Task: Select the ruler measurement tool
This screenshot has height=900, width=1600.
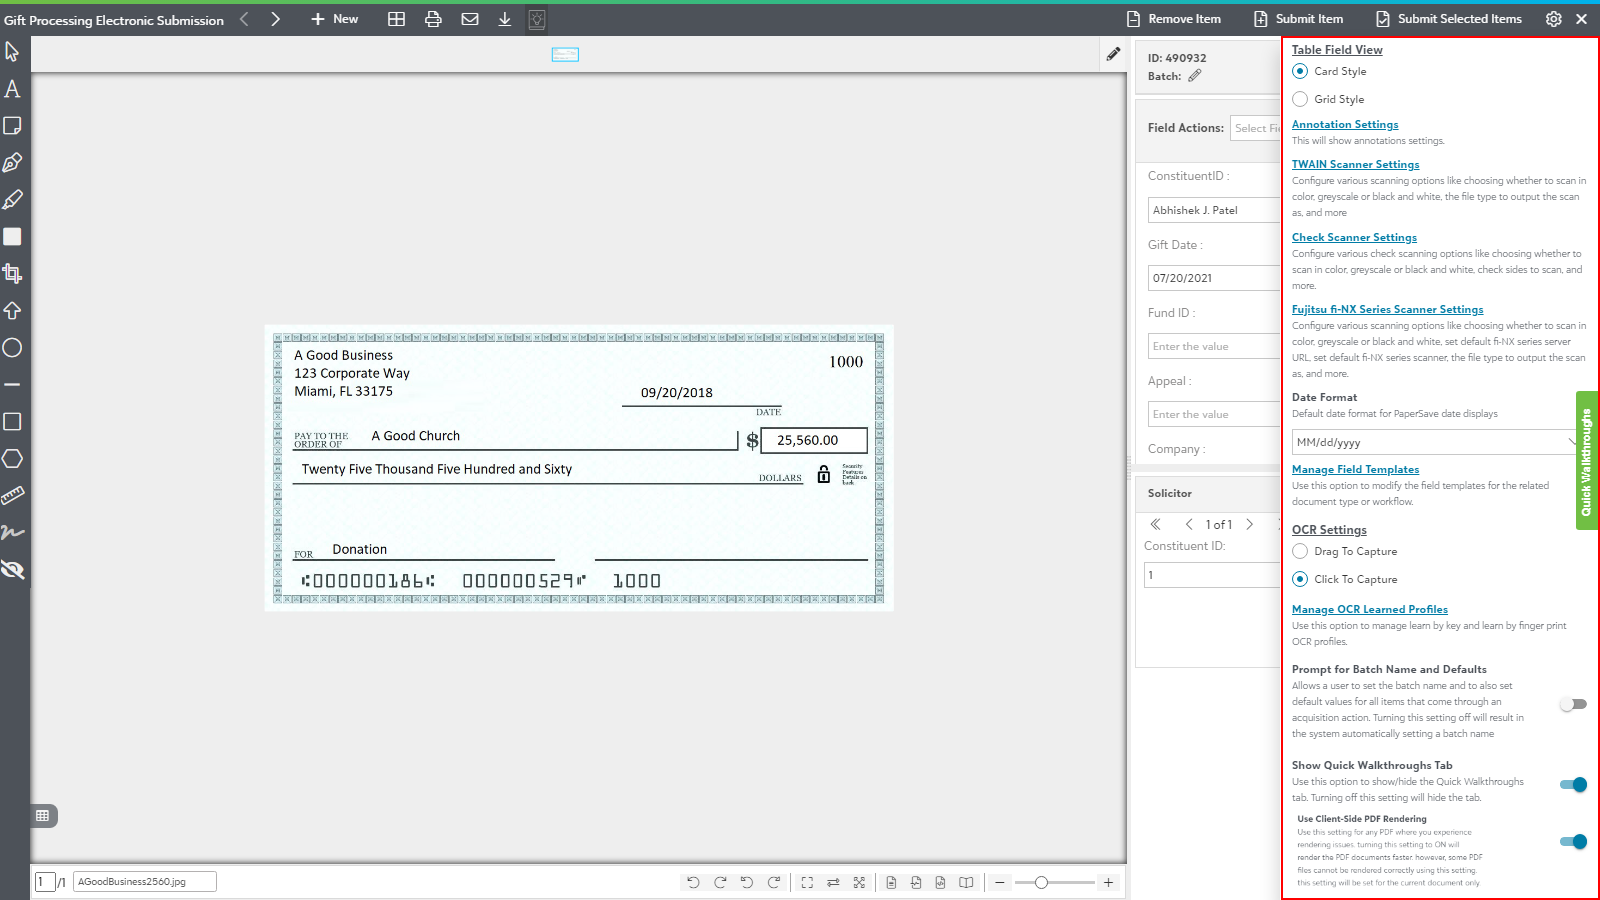Action: 12,496
